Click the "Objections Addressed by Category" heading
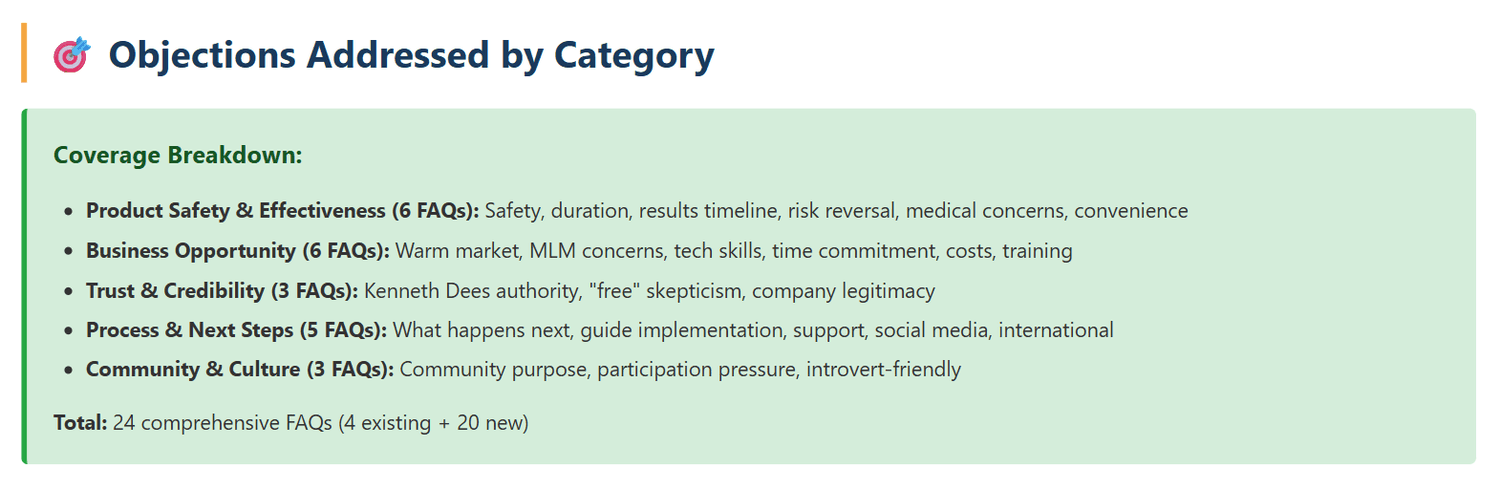1500x486 pixels. (x=411, y=55)
